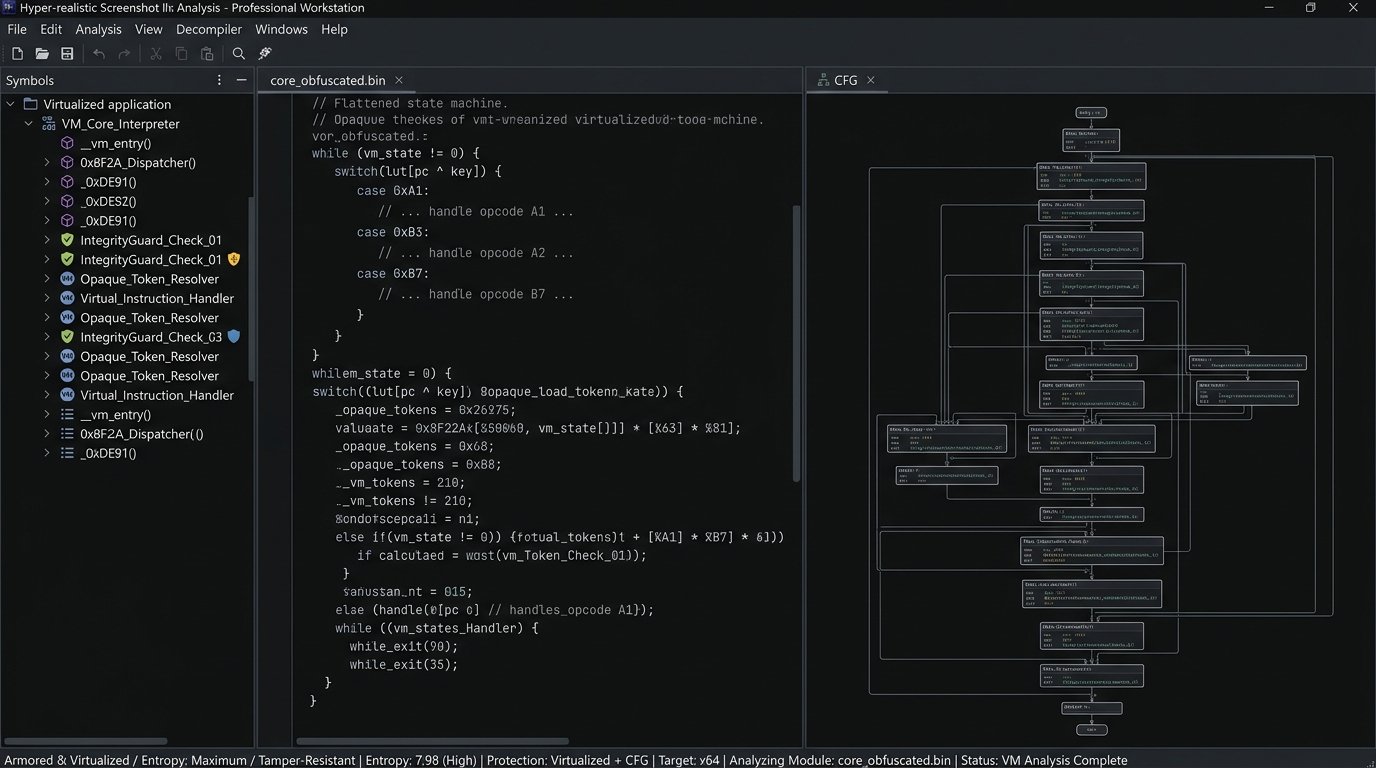The height and width of the screenshot is (768, 1376).
Task: Open the Help menu
Action: [x=334, y=29]
